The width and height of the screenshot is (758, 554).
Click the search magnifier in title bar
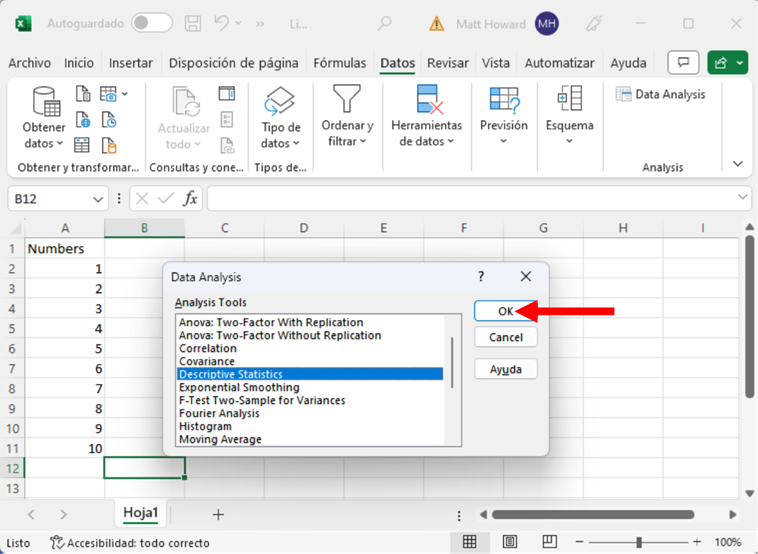(x=385, y=23)
